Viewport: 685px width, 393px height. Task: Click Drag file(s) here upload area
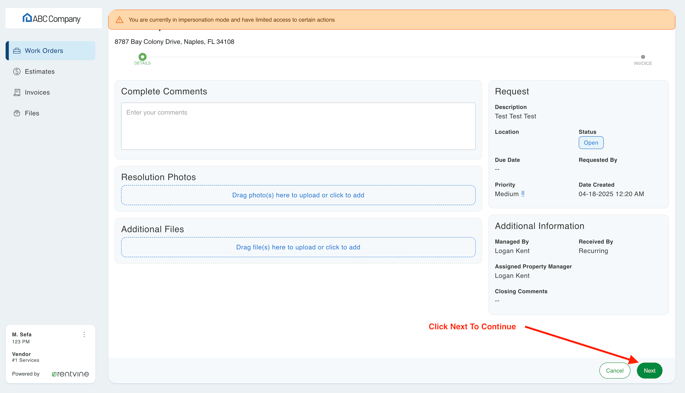click(x=298, y=247)
